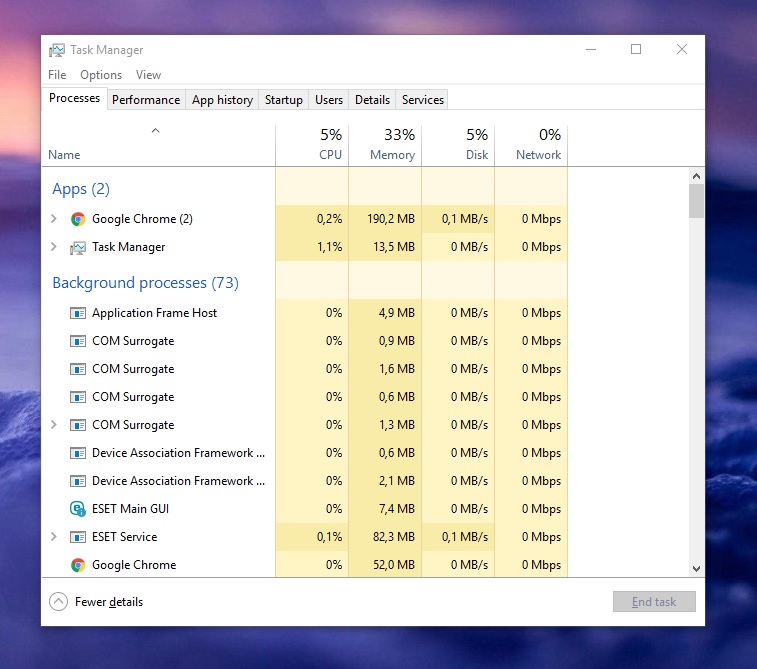This screenshot has width=757, height=669.
Task: Expand the COM Surrogate 1,3 MB entry
Action: [x=54, y=425]
